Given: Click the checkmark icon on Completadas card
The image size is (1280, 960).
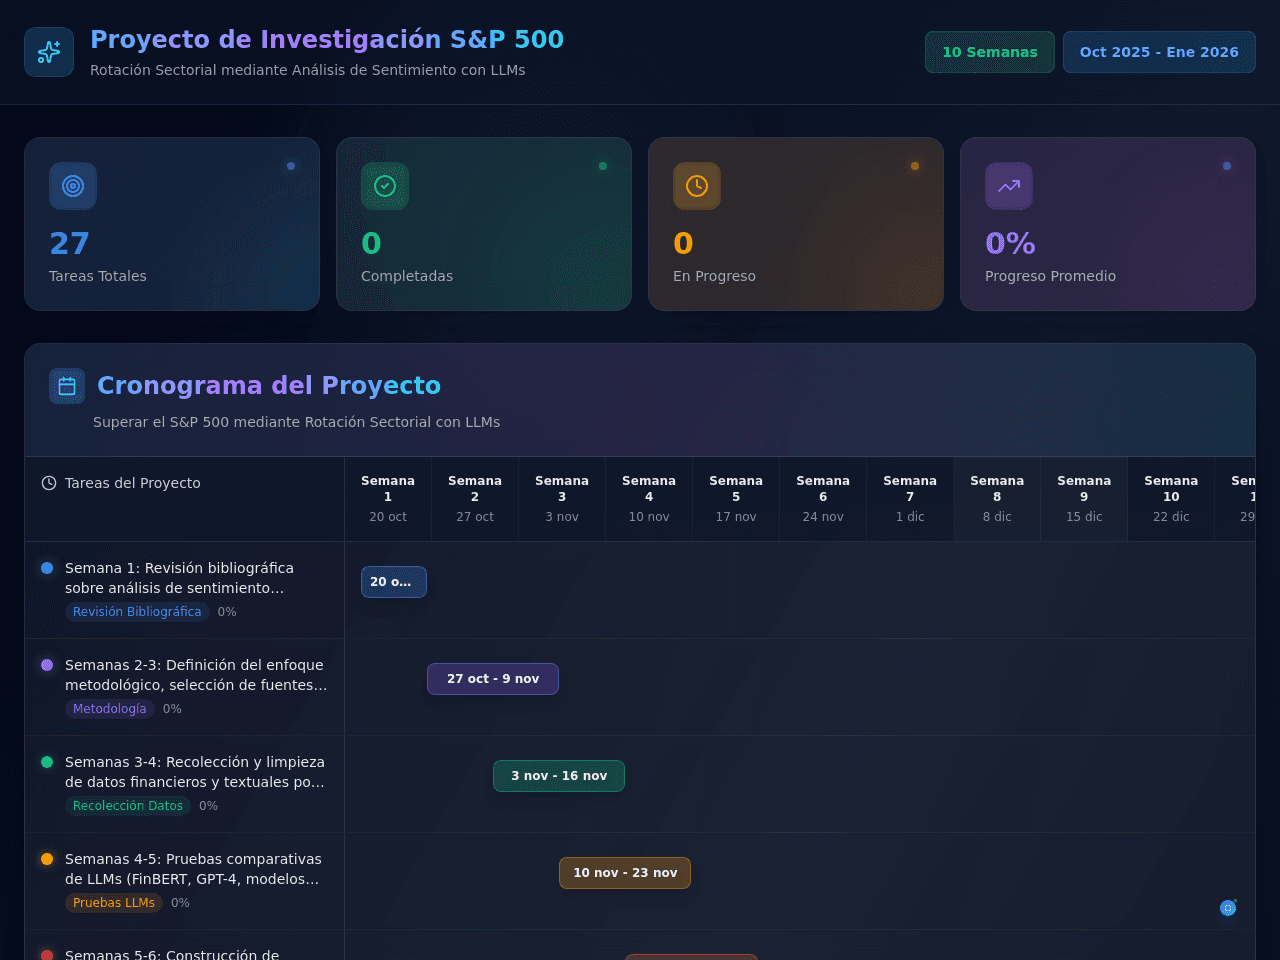Looking at the screenshot, I should (385, 186).
